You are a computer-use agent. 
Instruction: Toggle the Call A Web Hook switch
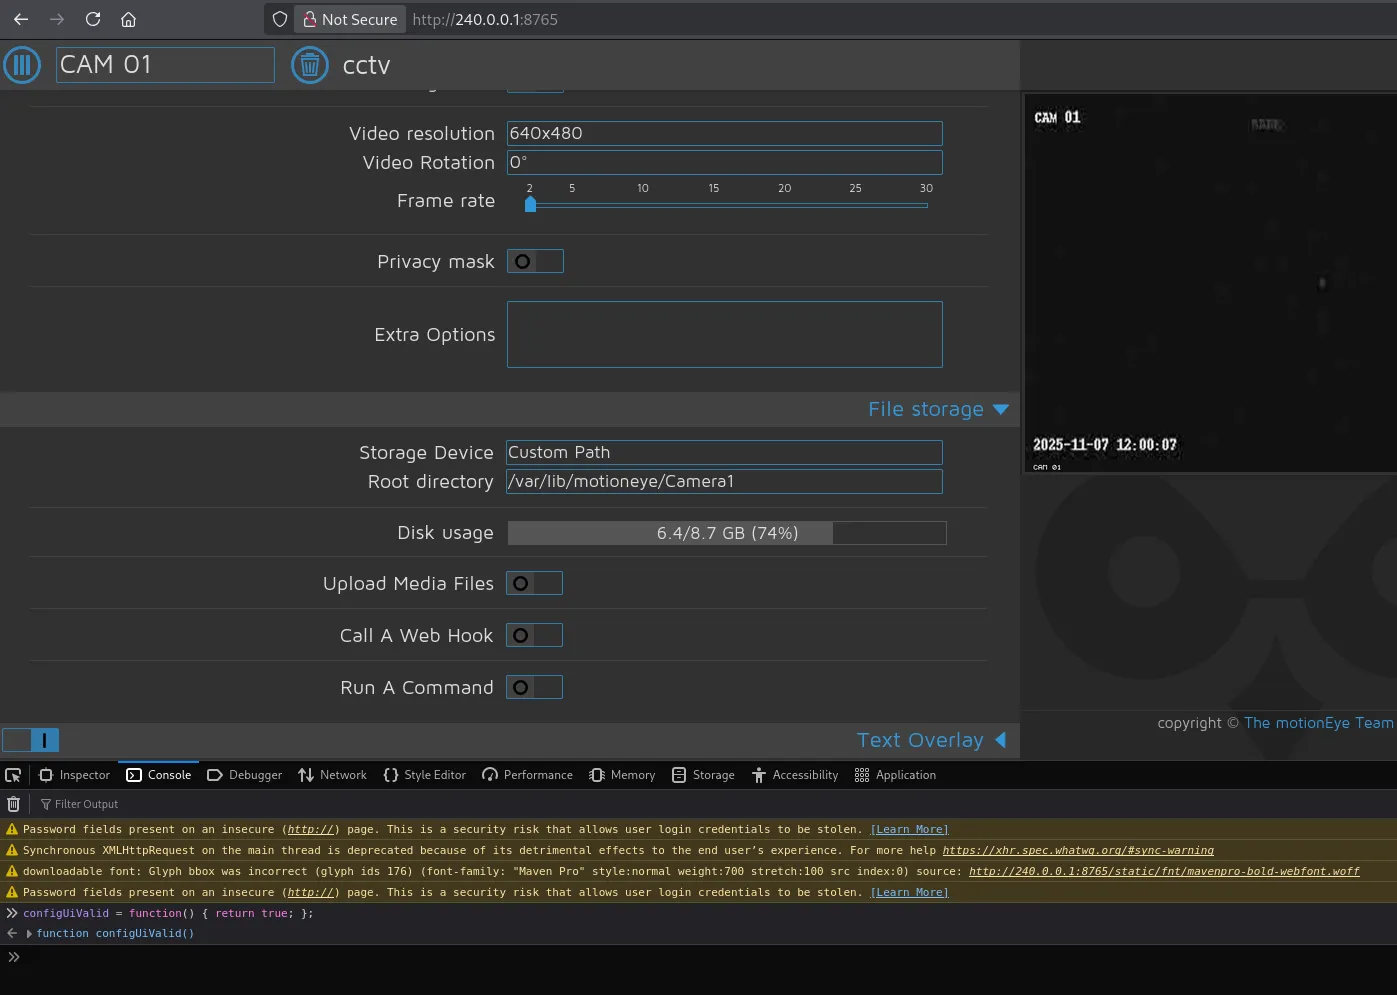pos(534,635)
